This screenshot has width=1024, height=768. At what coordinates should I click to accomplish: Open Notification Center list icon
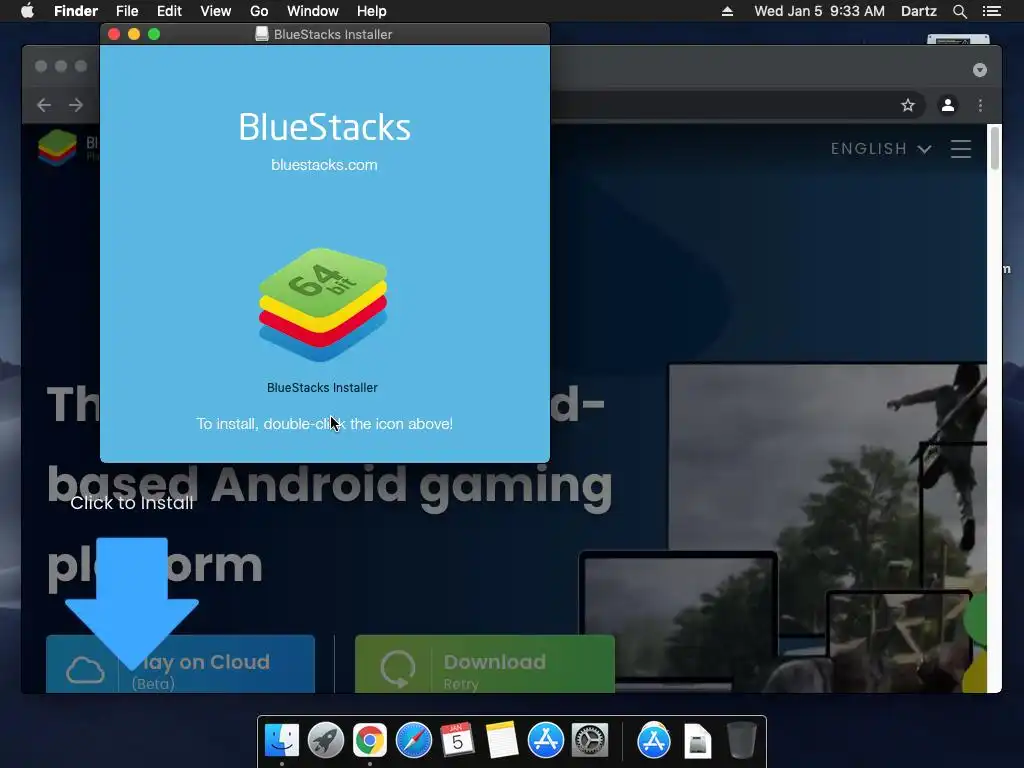(x=991, y=11)
